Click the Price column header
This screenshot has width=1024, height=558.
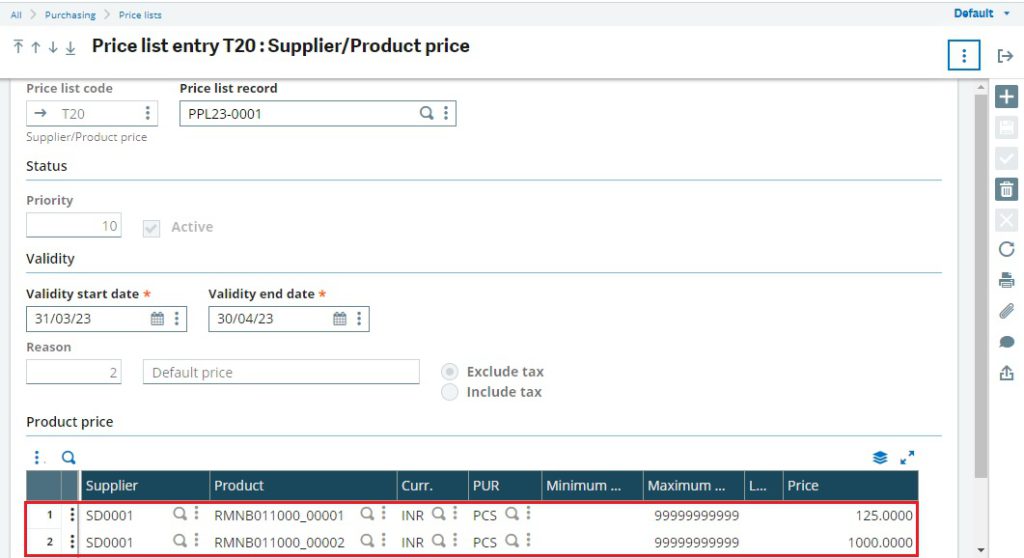tap(850, 485)
